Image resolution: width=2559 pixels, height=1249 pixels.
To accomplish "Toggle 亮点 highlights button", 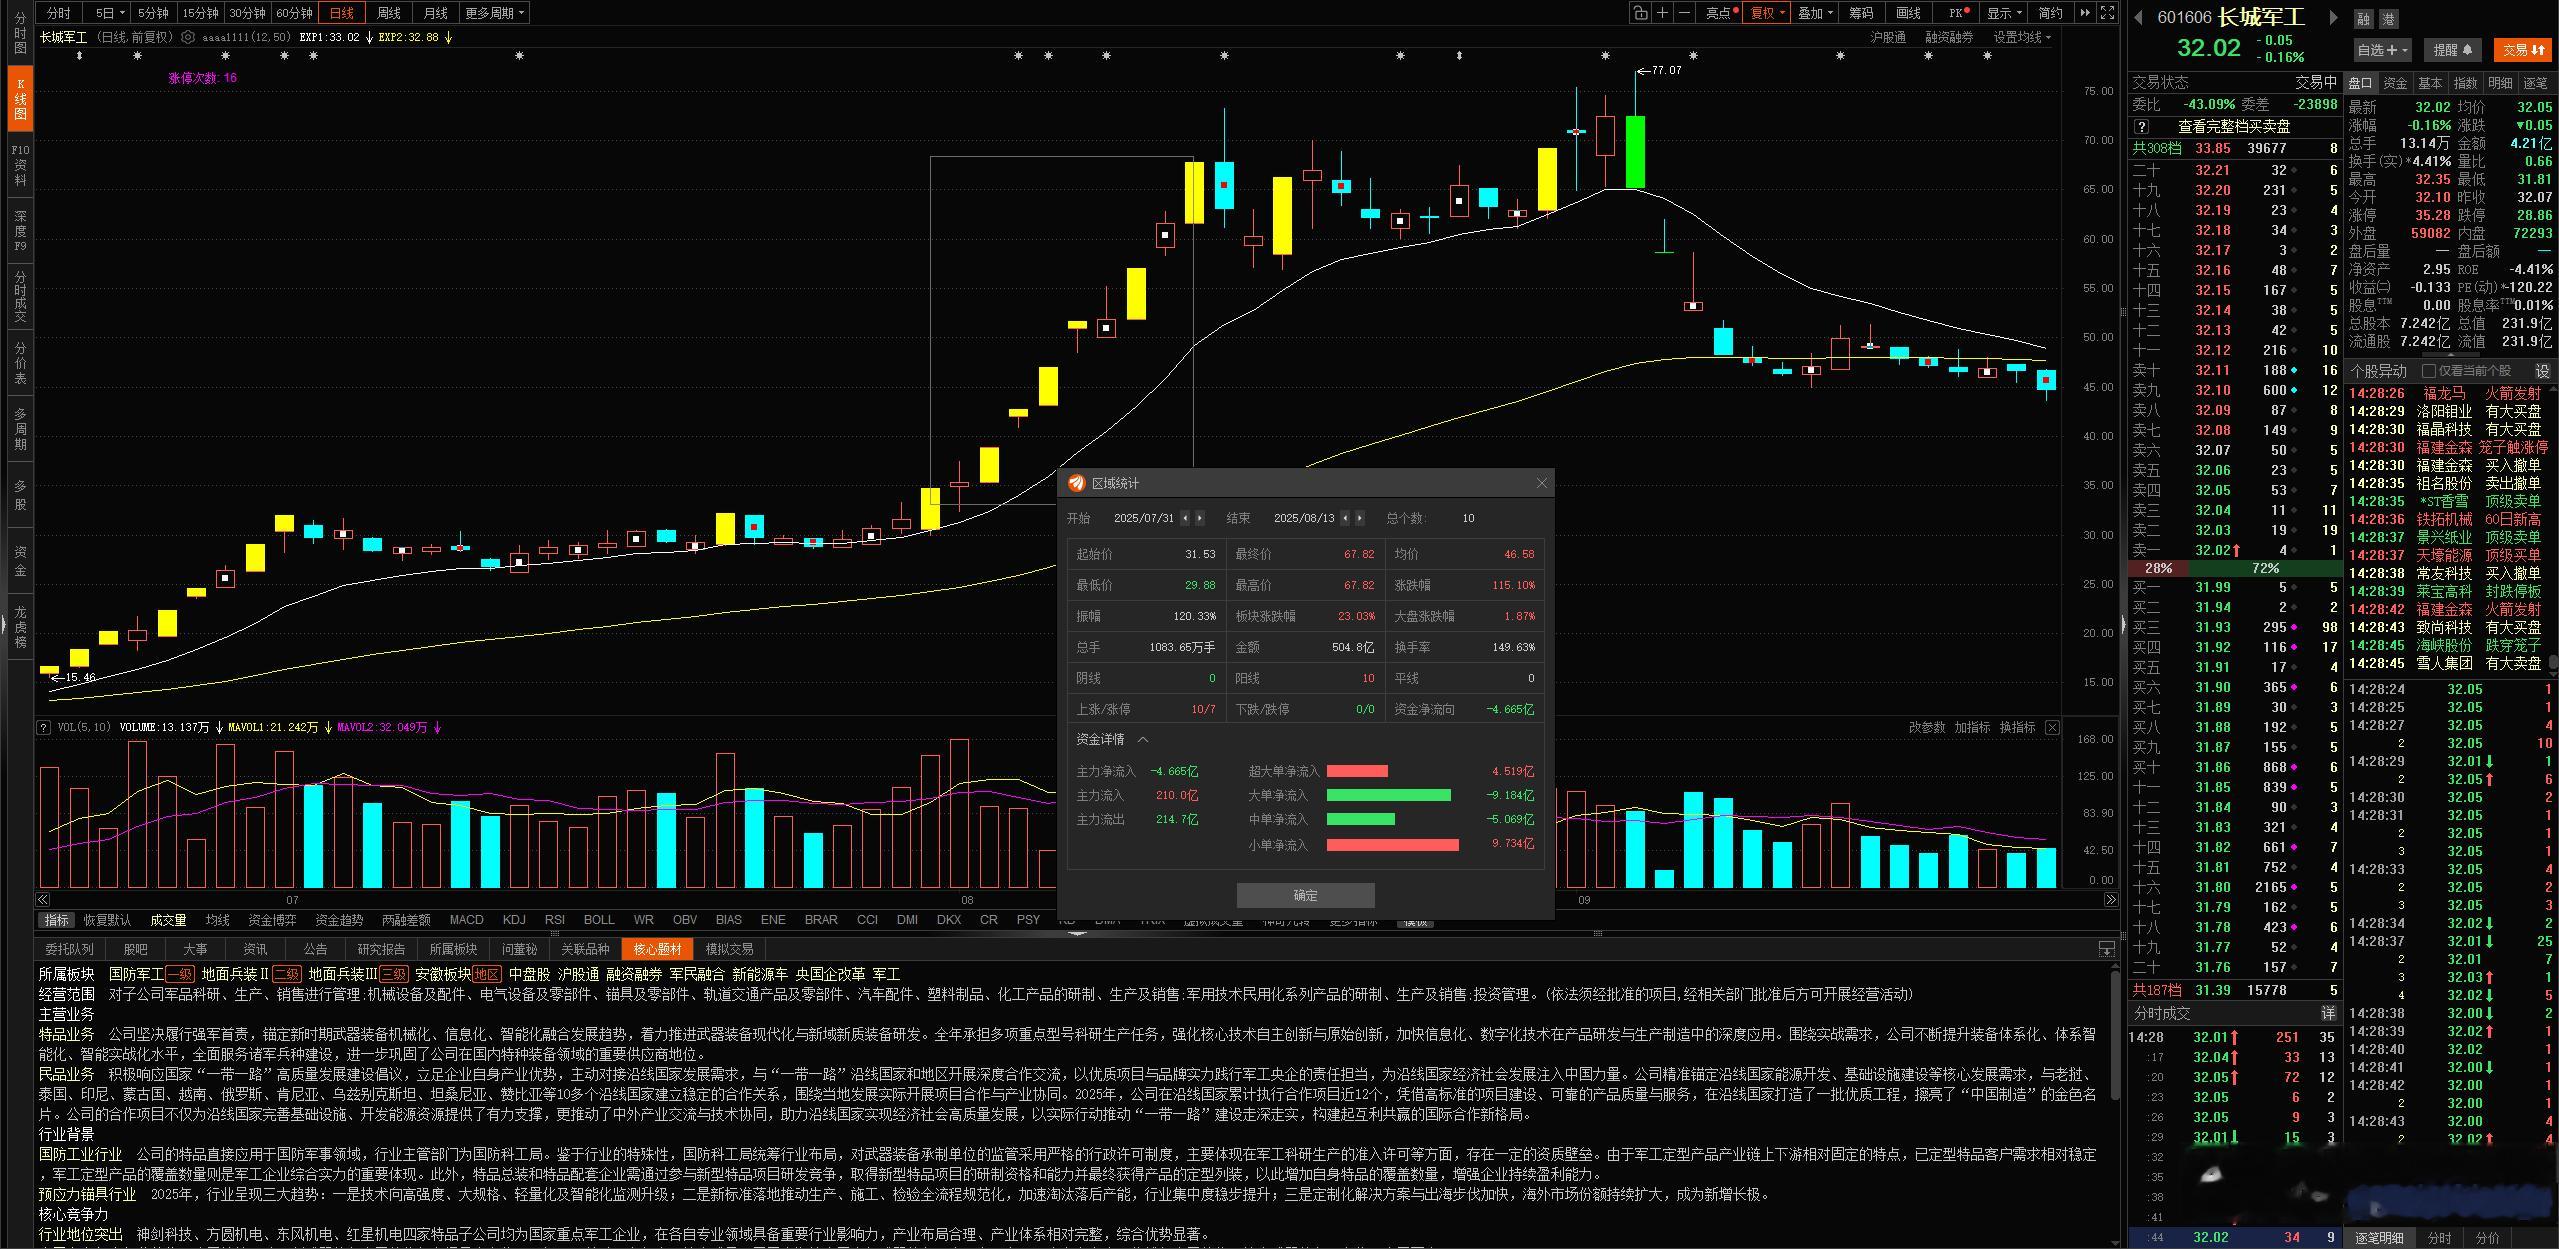I will tap(1721, 13).
